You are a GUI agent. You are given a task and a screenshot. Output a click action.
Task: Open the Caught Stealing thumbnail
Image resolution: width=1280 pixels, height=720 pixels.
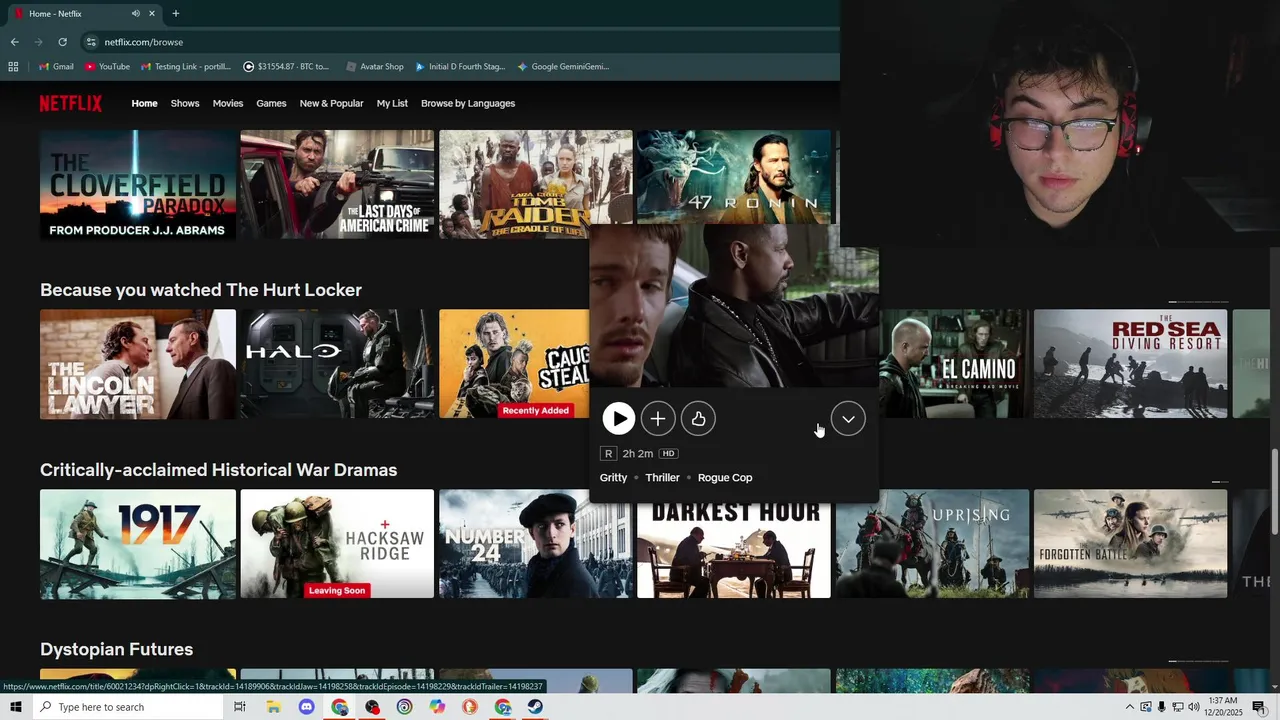pyautogui.click(x=514, y=364)
